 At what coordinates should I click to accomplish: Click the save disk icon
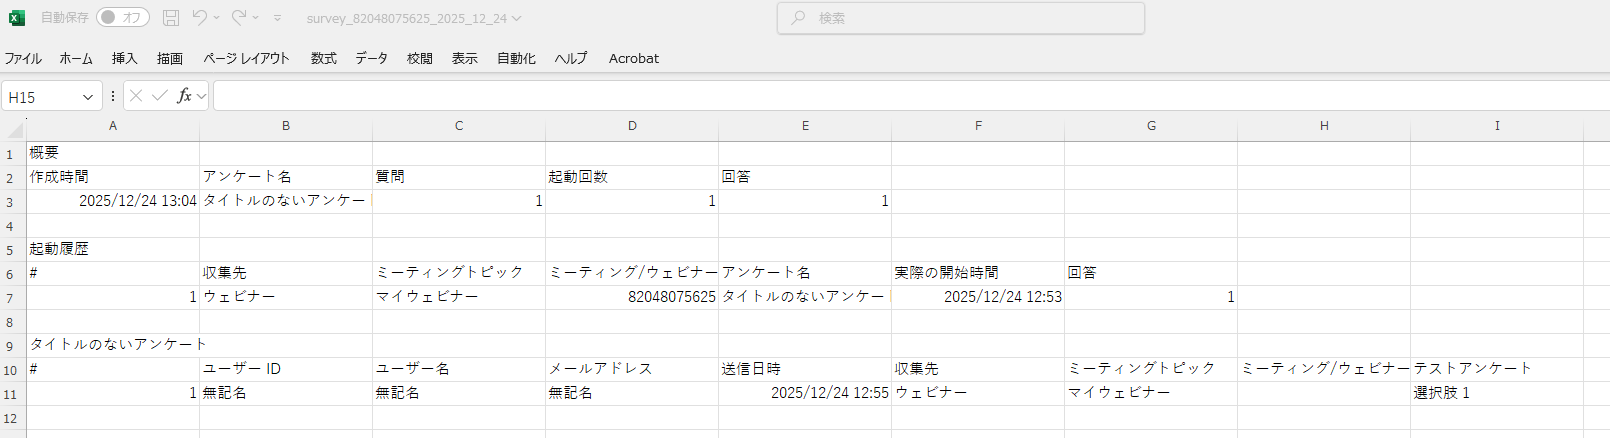click(171, 18)
